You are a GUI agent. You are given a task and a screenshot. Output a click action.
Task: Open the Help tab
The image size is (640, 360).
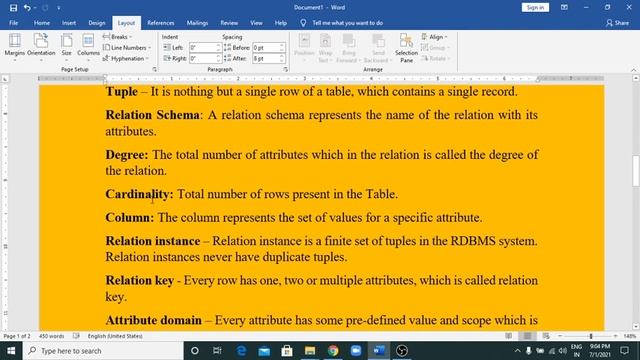pyautogui.click(x=280, y=23)
